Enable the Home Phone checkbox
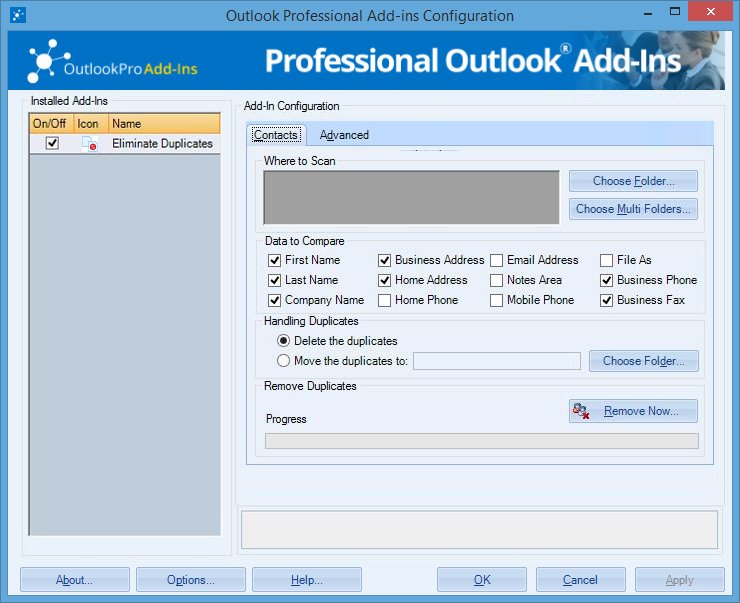This screenshot has height=603, width=740. click(x=384, y=300)
